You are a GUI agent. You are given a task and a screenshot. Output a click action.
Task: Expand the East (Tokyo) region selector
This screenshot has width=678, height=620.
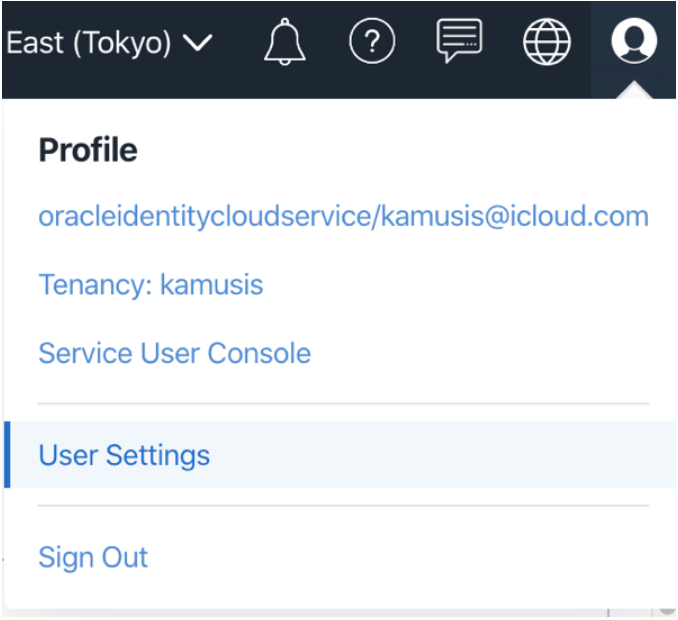point(108,43)
